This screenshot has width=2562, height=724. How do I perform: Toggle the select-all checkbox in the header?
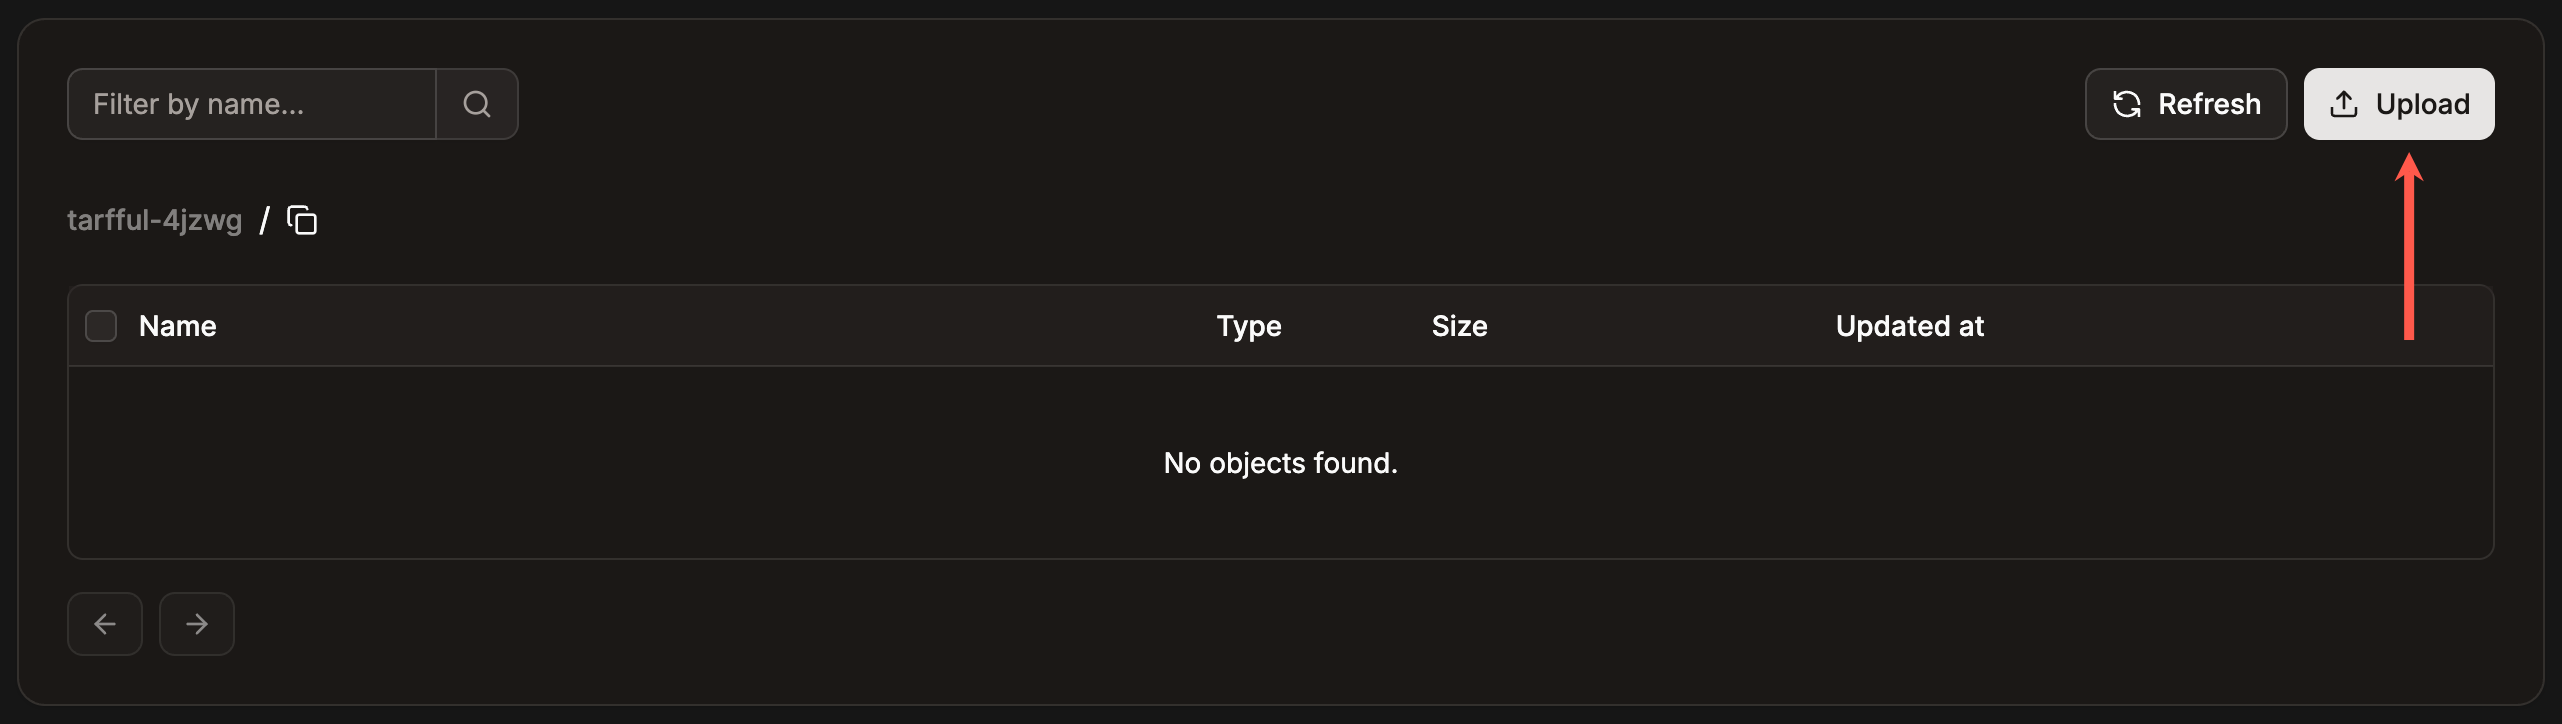[101, 325]
